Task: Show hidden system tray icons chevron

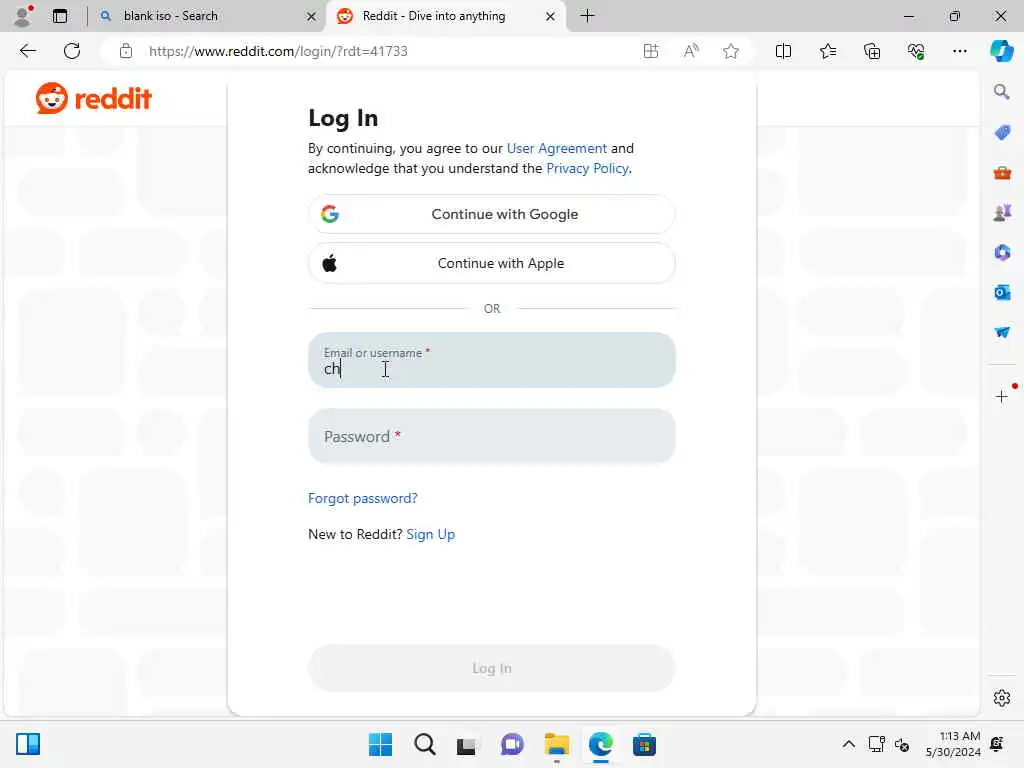Action: [x=848, y=744]
